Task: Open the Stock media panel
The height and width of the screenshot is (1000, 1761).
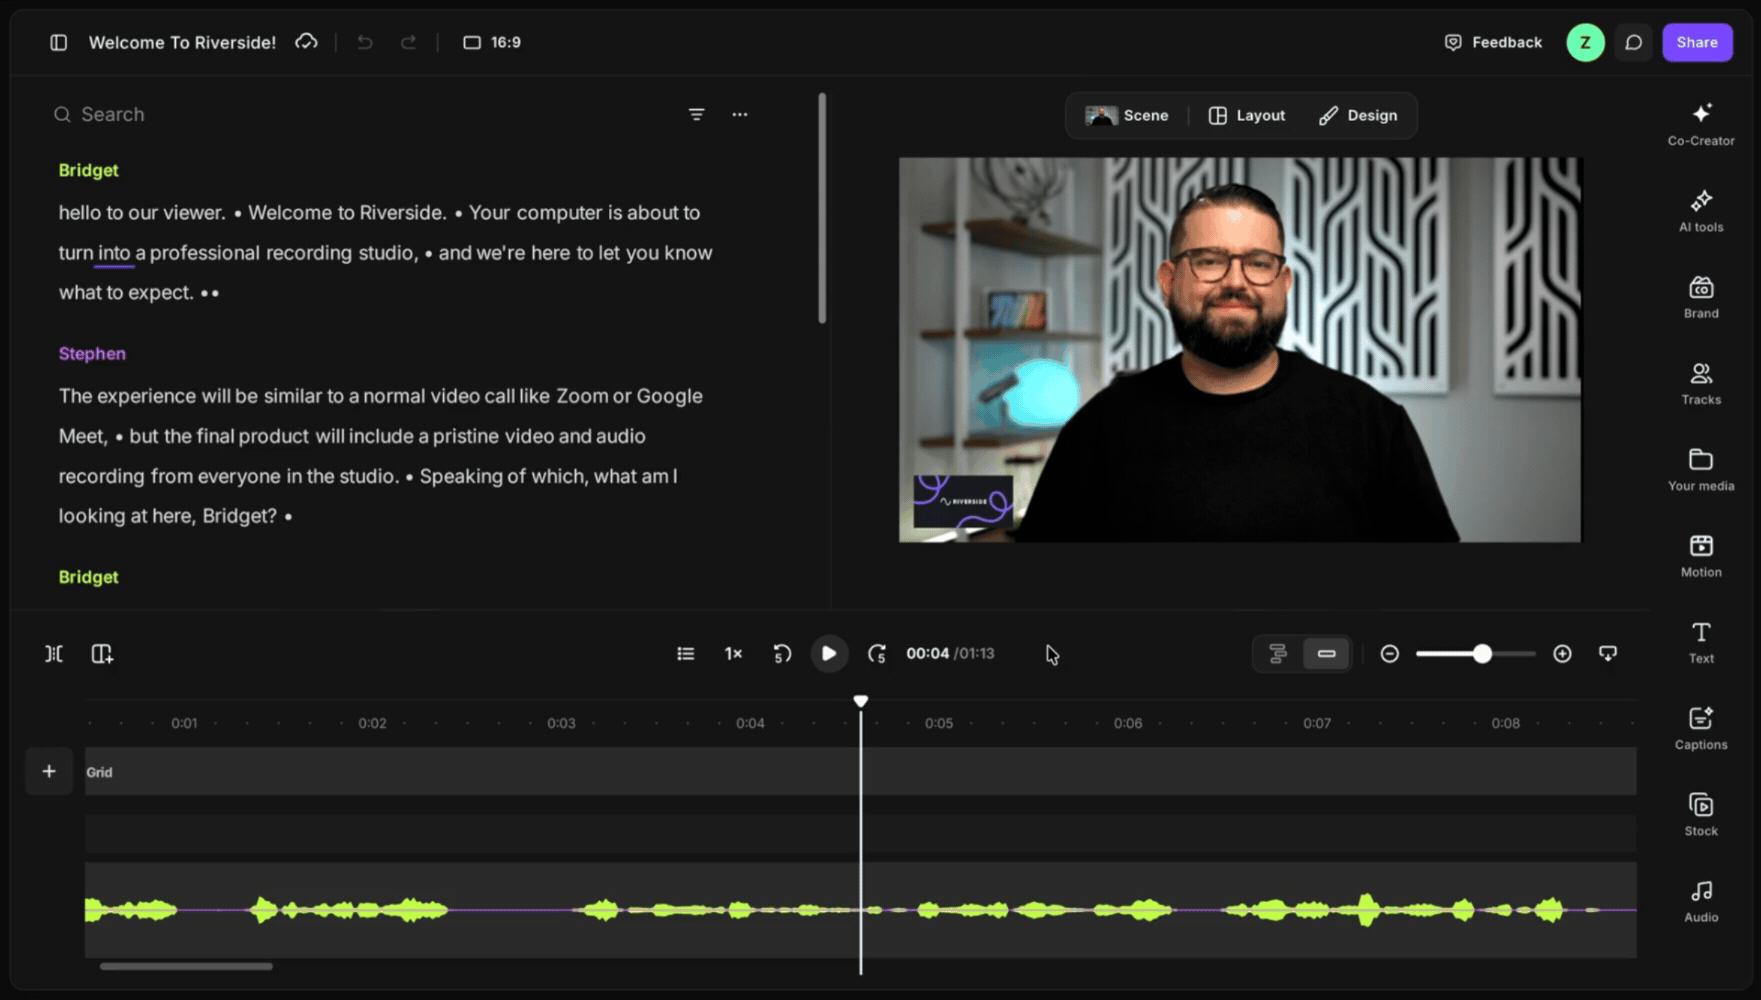Action: [x=1701, y=814]
